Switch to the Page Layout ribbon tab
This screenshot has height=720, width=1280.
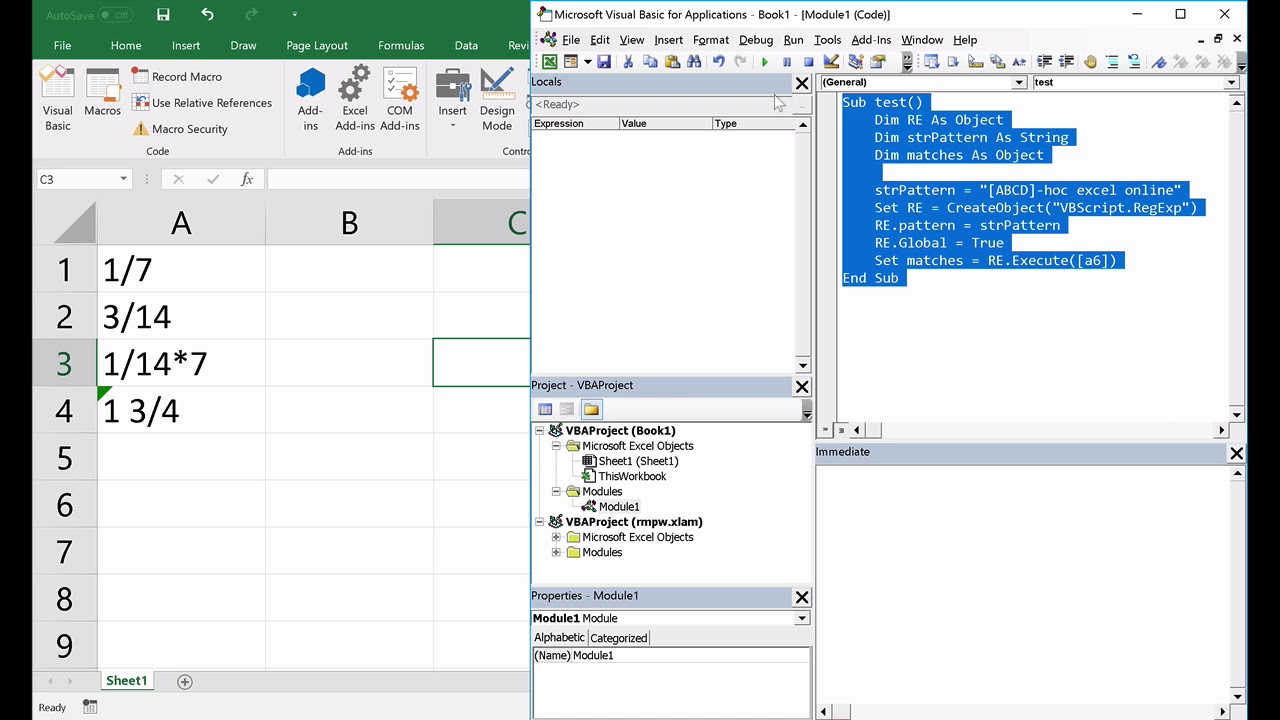pyautogui.click(x=317, y=45)
